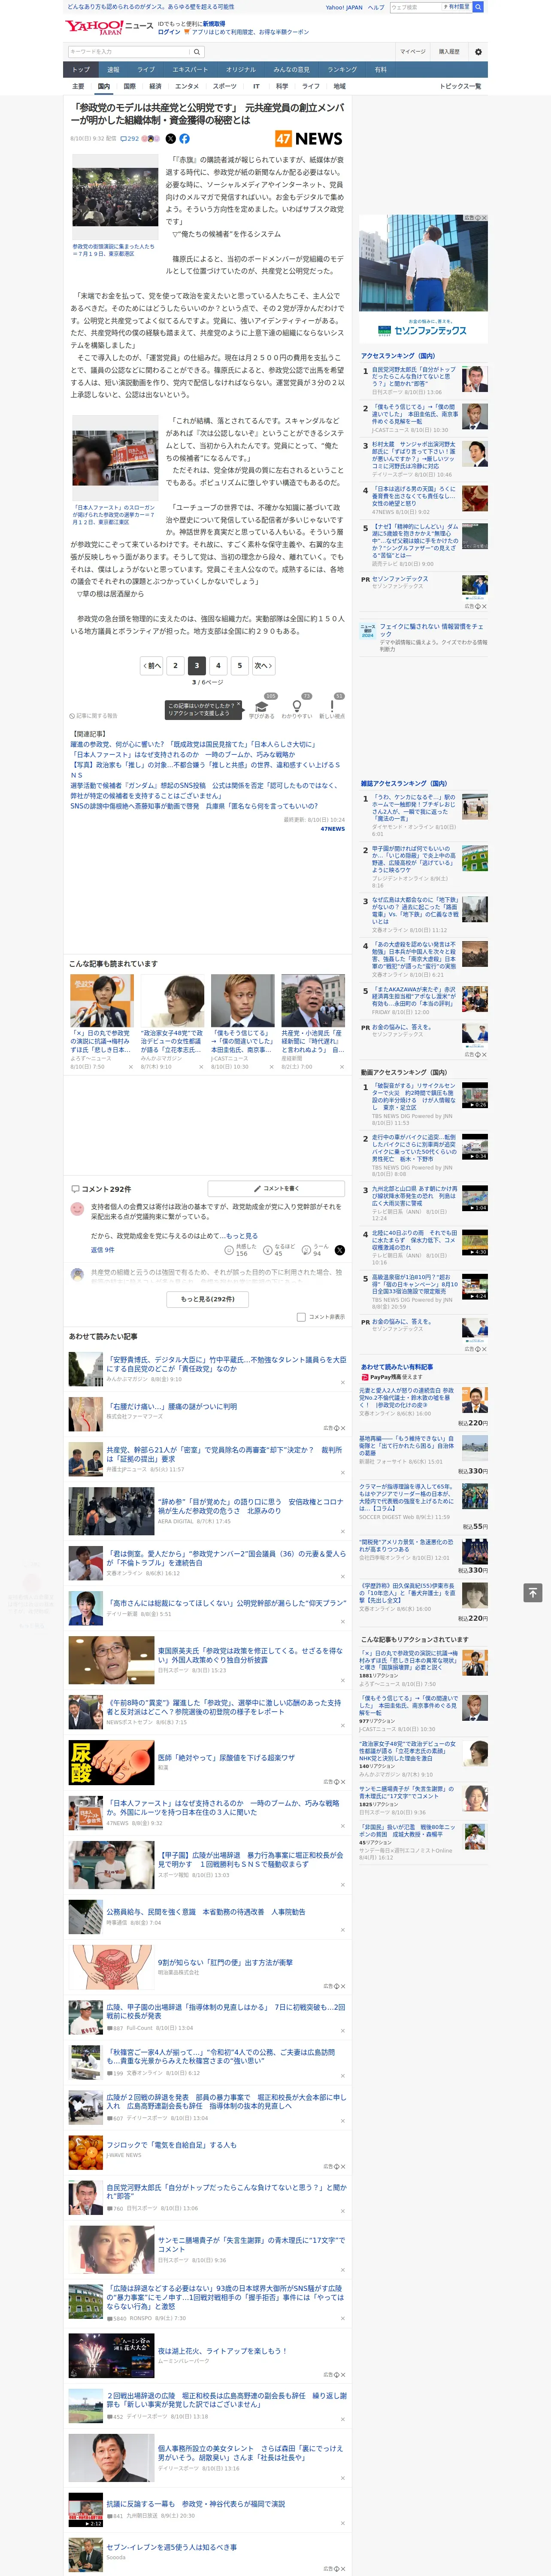The height and width of the screenshot is (2576, 551).
Task: Click 記事に関する報告 report icon link
Action: click(x=94, y=716)
